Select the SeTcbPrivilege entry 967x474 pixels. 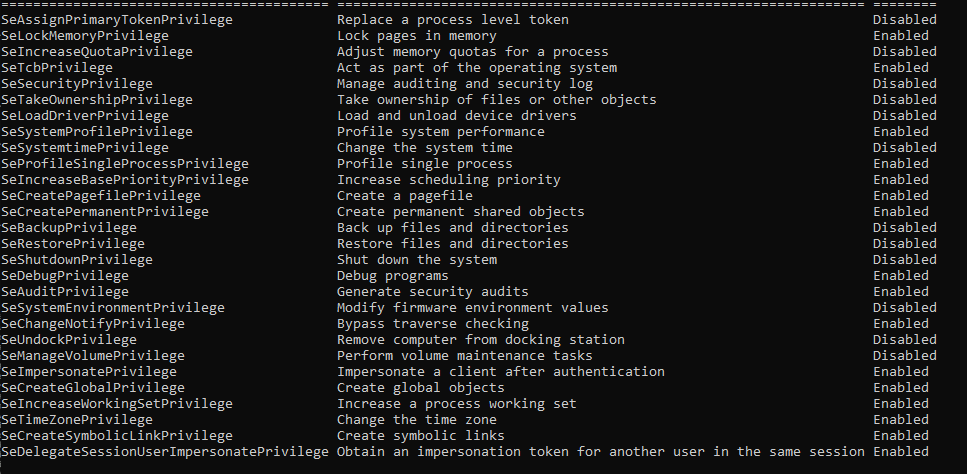(57, 68)
